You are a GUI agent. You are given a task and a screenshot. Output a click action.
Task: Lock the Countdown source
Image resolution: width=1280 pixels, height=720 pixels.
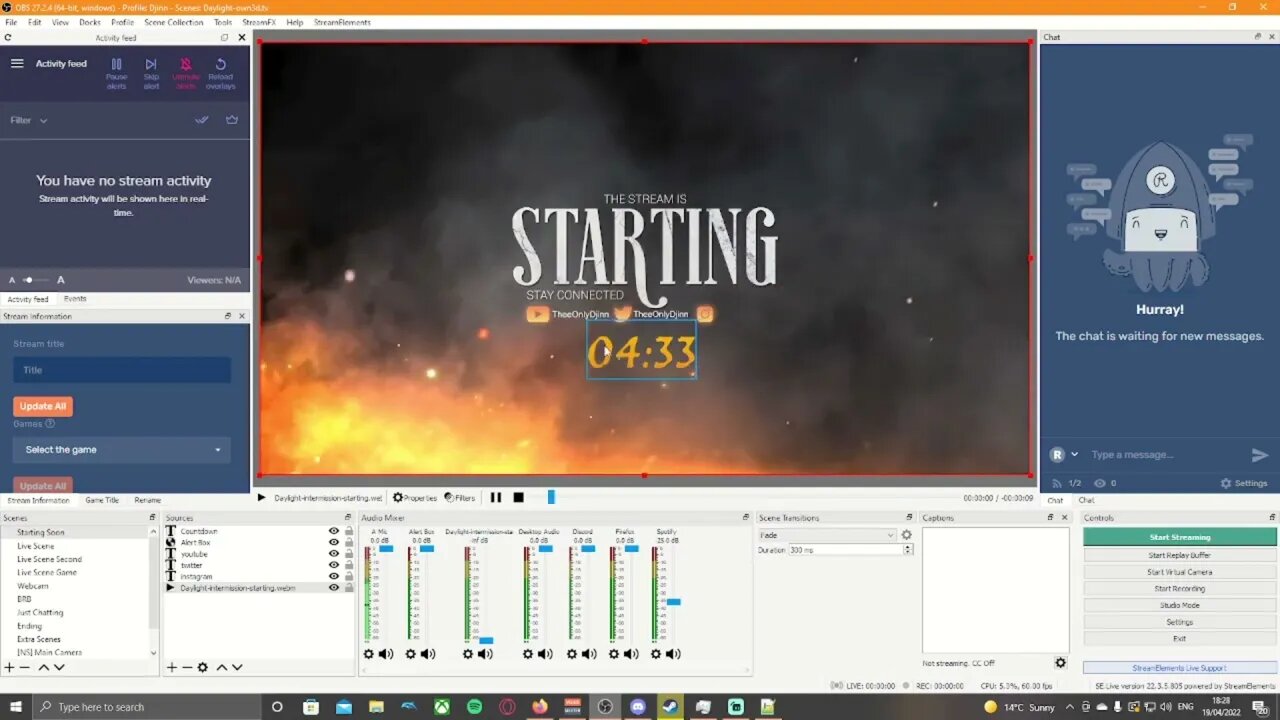coord(348,531)
